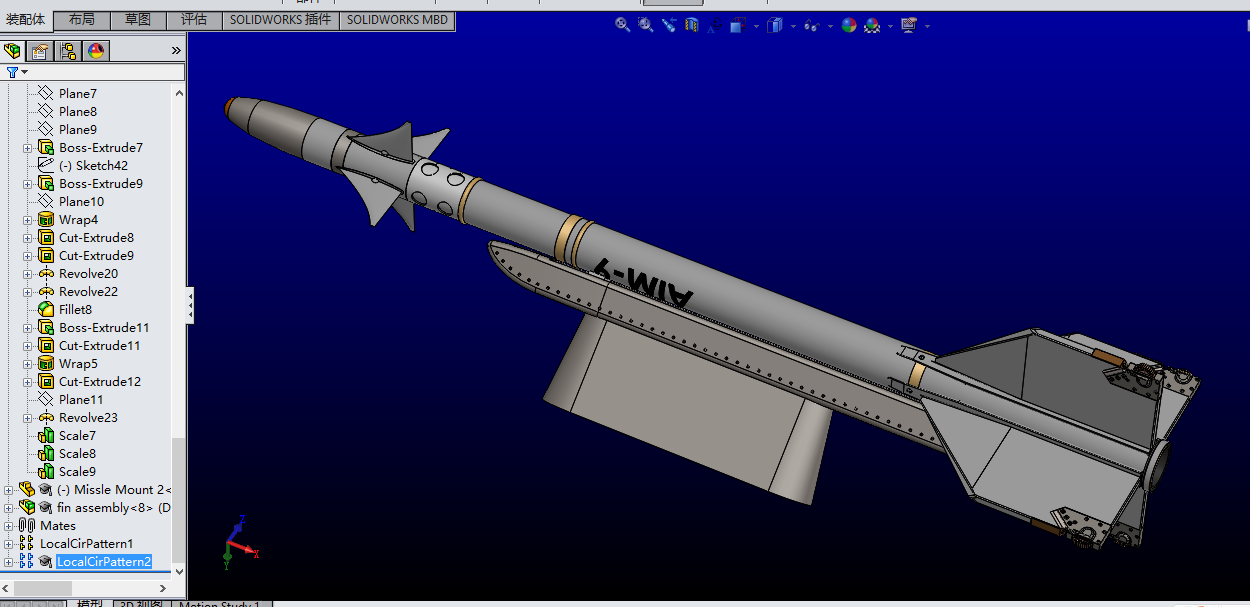Expand the Revolve22 tree node

pos(28,292)
